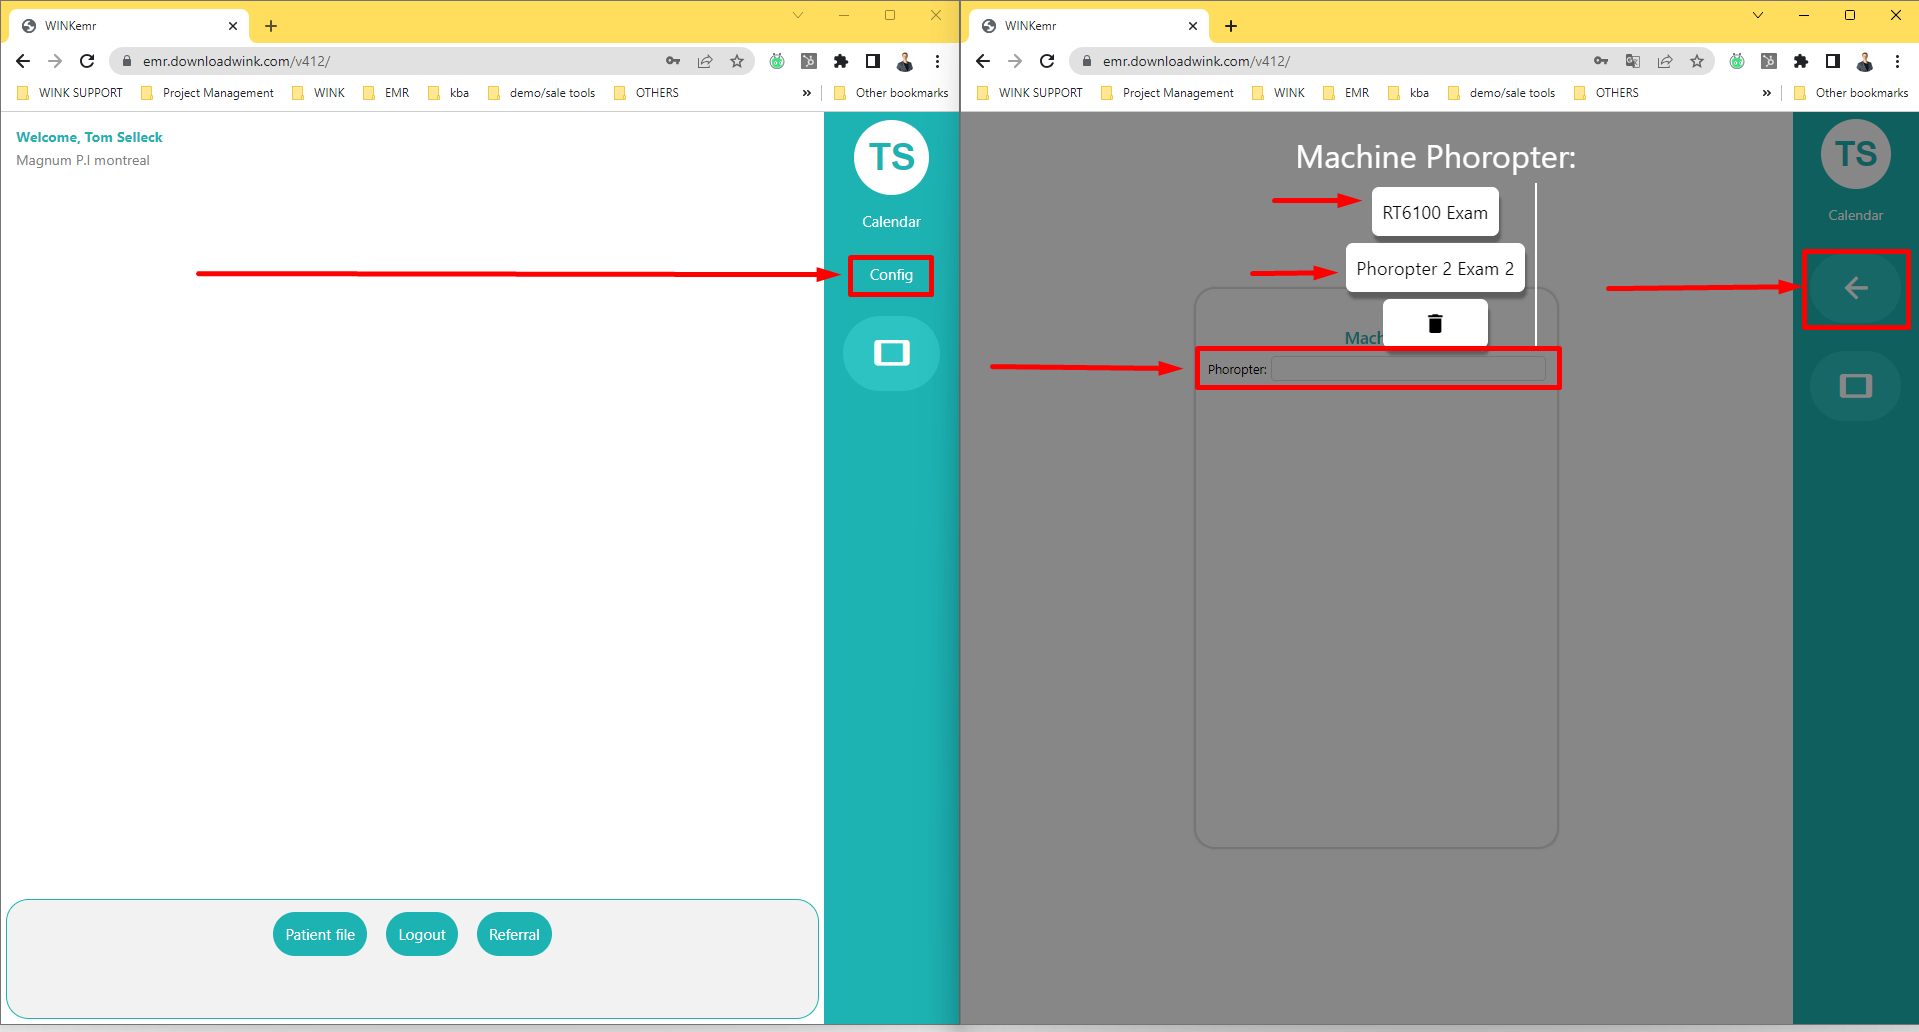Click green extension icon in right window
The height and width of the screenshot is (1032, 1919).
[1737, 61]
